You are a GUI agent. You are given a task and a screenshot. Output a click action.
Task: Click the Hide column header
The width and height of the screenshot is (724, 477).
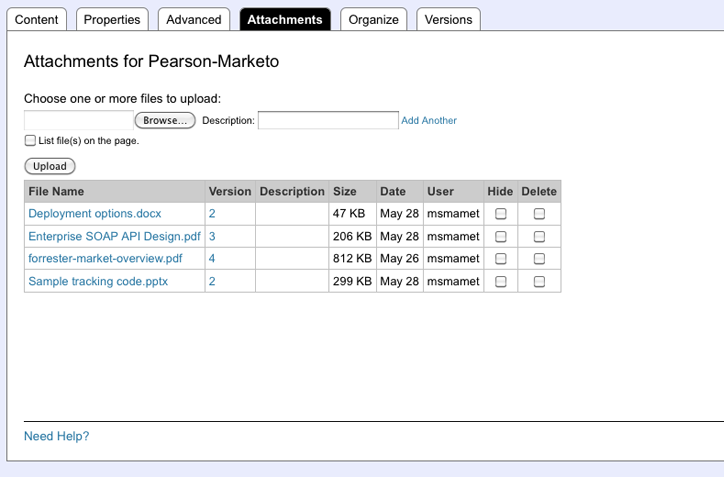(x=501, y=192)
